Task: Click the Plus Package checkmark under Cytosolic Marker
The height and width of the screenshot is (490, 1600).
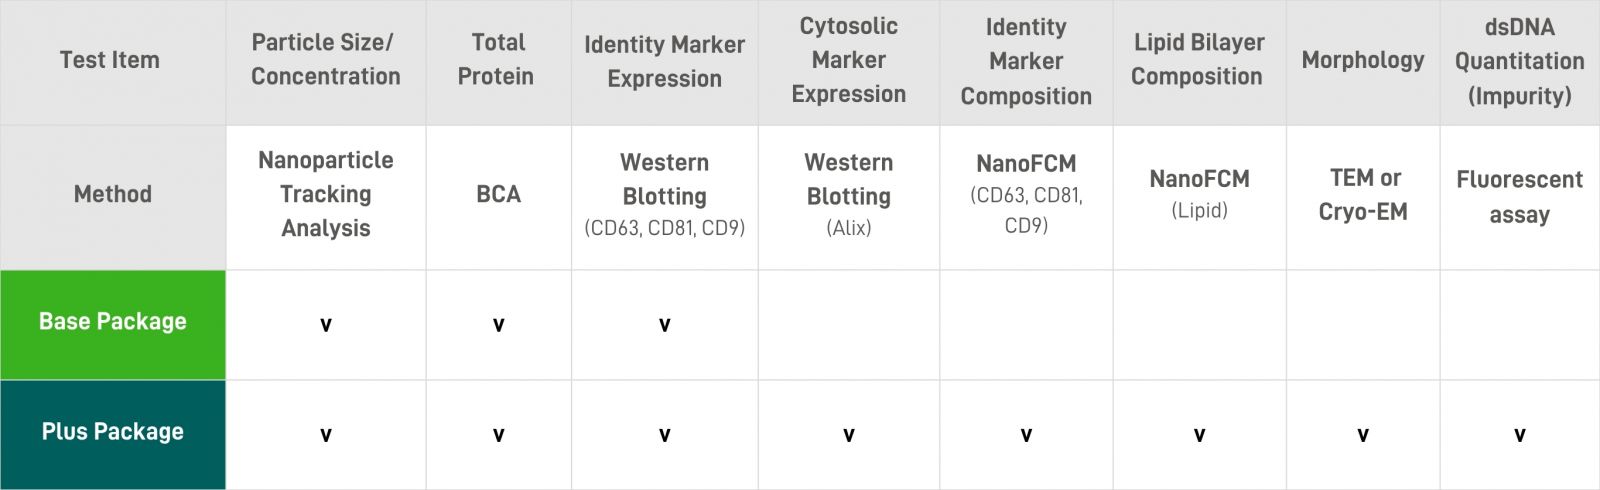Action: click(x=849, y=435)
